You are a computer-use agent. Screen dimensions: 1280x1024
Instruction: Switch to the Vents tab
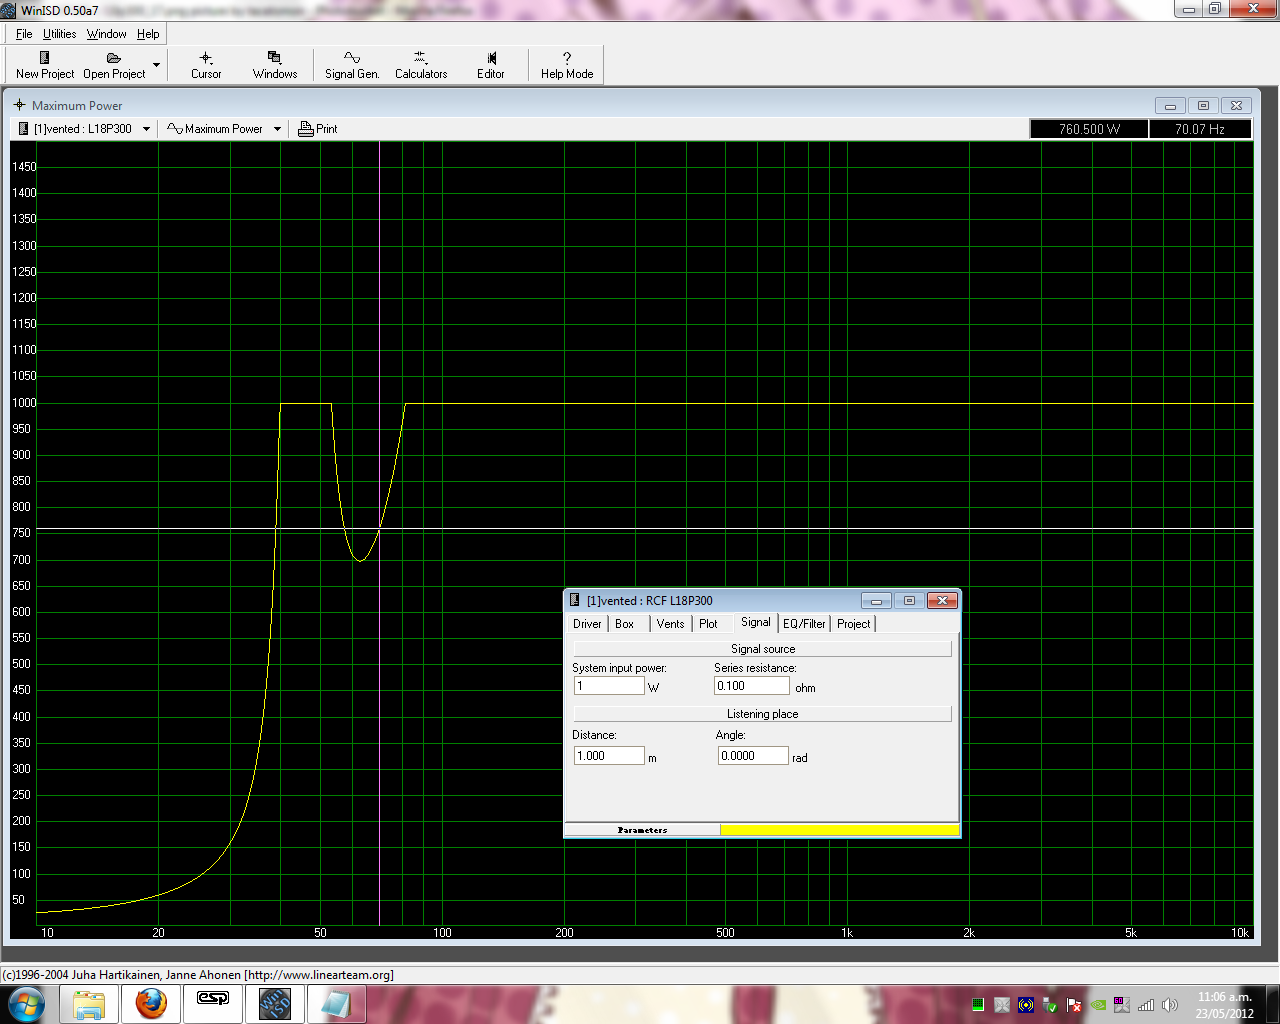(670, 624)
